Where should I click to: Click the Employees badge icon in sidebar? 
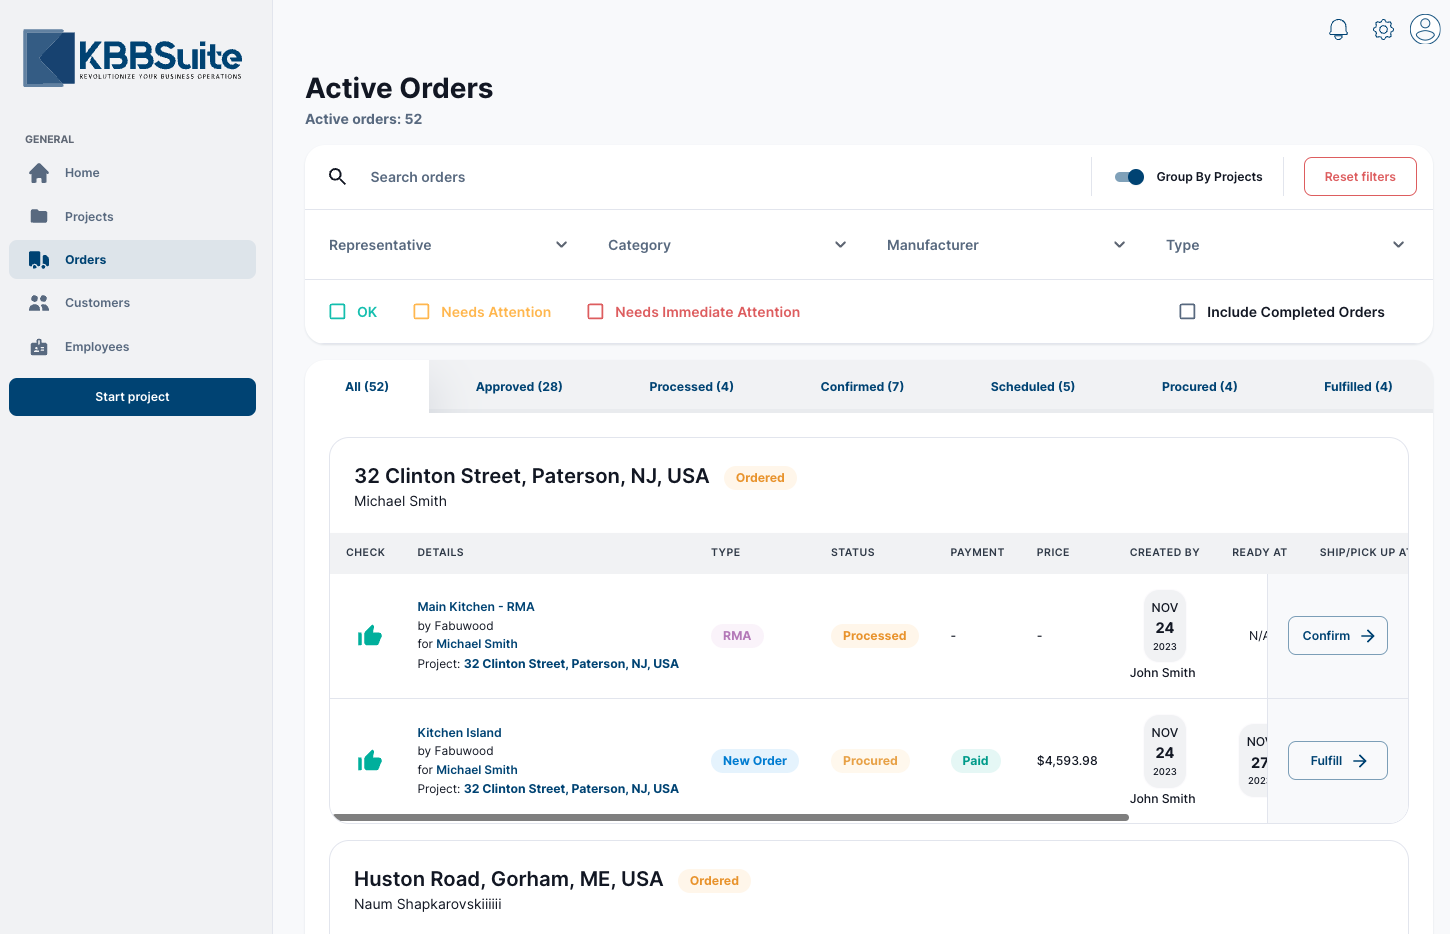[39, 347]
